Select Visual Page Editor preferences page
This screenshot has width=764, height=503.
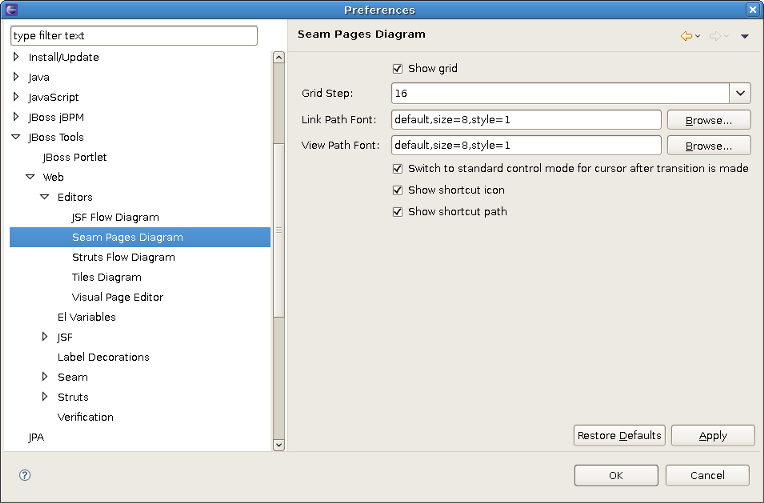click(117, 297)
